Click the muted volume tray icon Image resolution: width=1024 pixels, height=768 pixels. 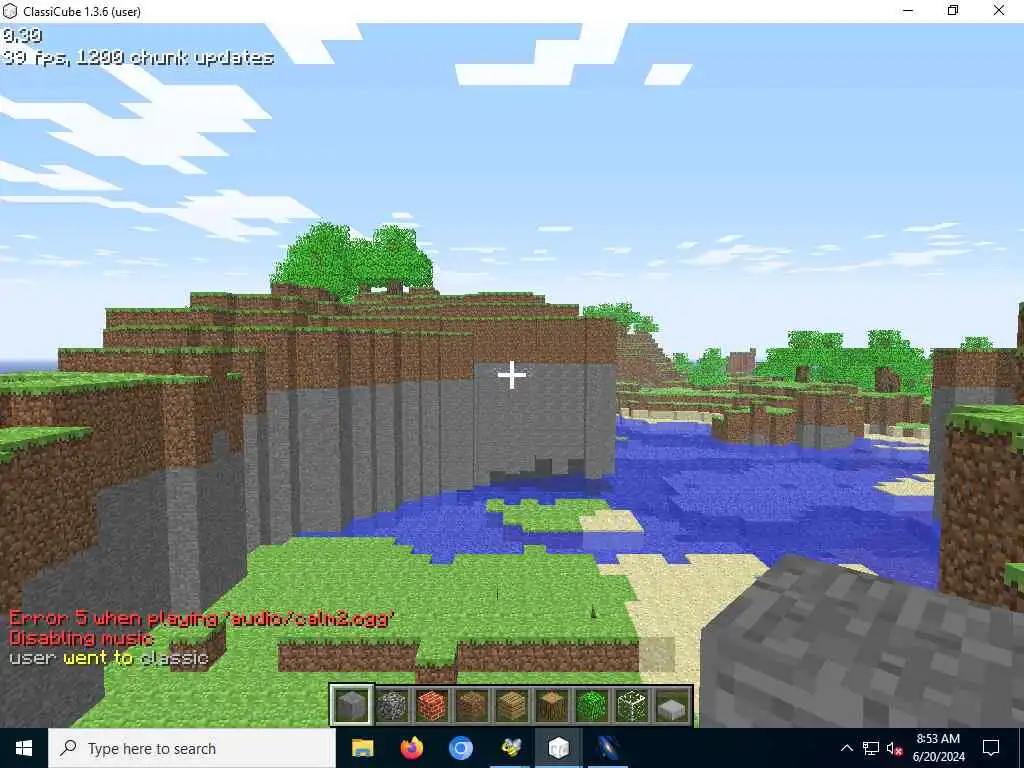point(894,748)
